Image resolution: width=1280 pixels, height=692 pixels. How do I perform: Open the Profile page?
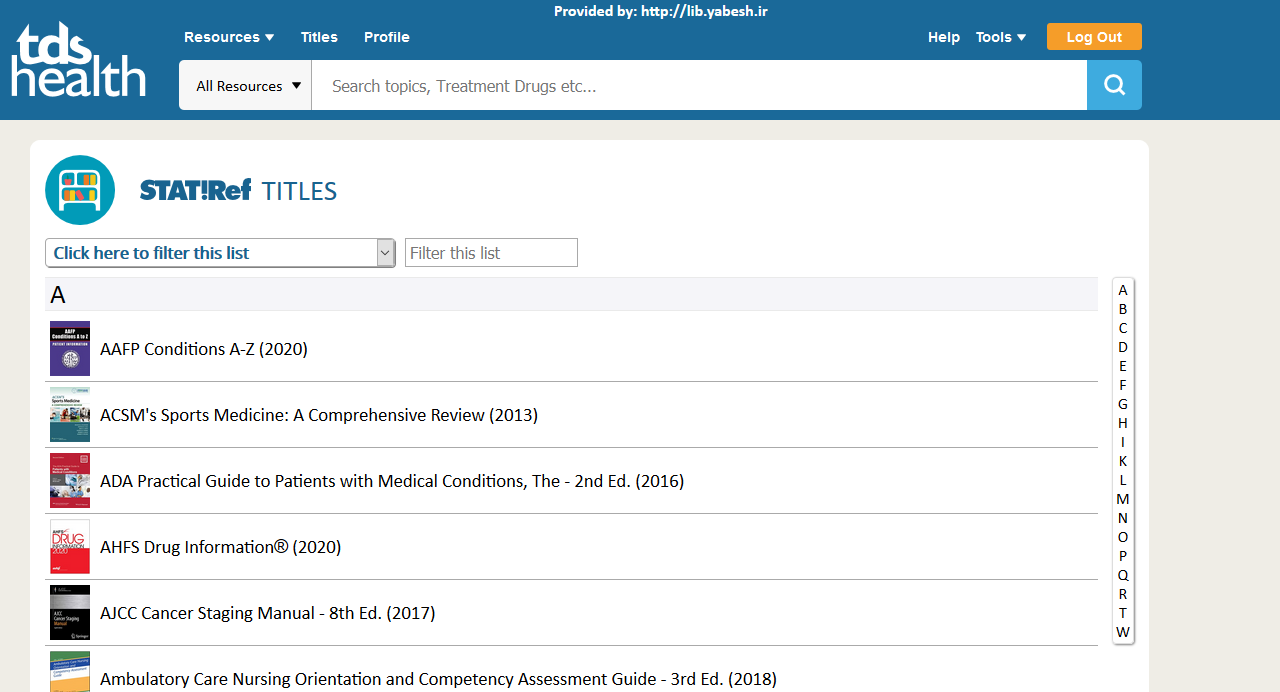point(387,37)
